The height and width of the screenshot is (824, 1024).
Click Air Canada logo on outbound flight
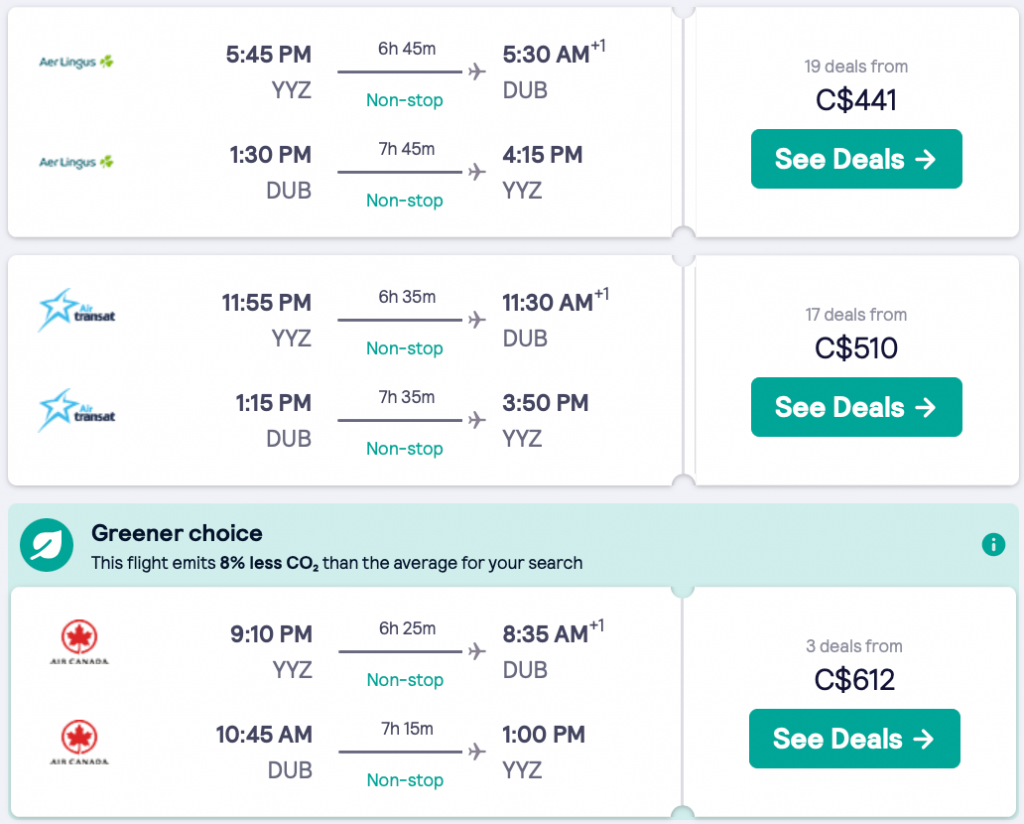(x=79, y=642)
